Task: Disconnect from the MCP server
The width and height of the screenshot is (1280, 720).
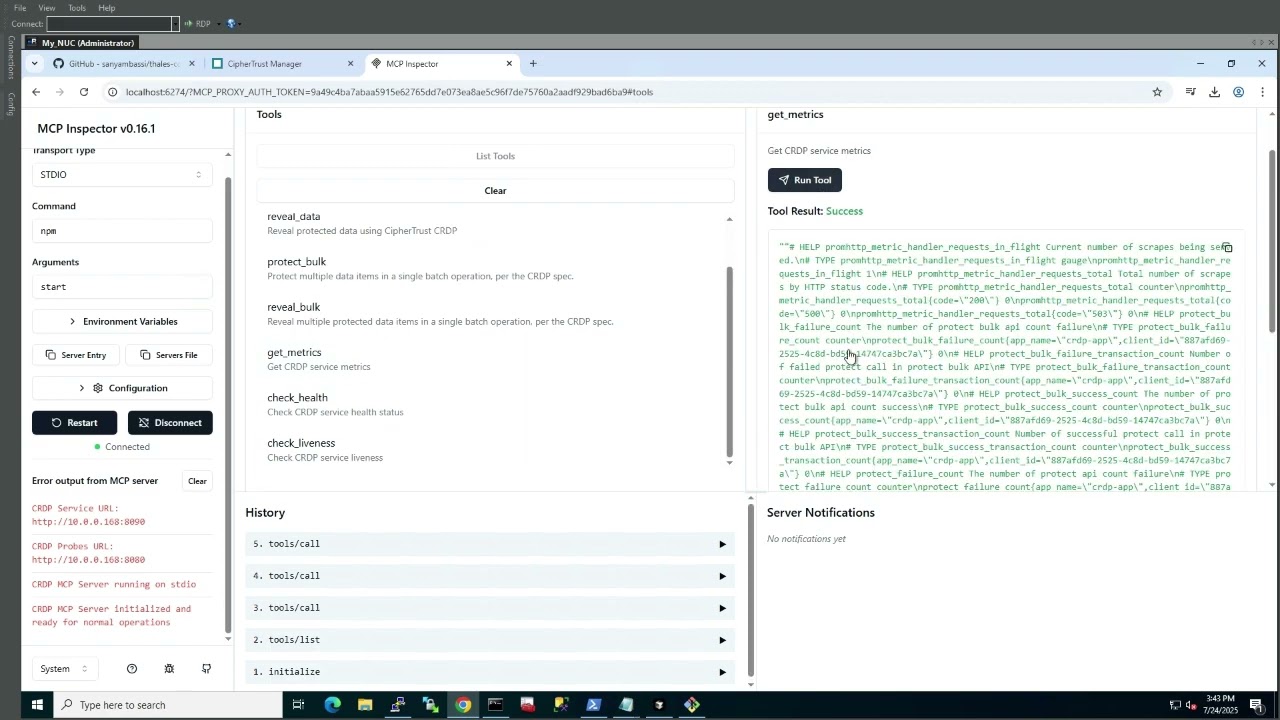Action: point(170,423)
